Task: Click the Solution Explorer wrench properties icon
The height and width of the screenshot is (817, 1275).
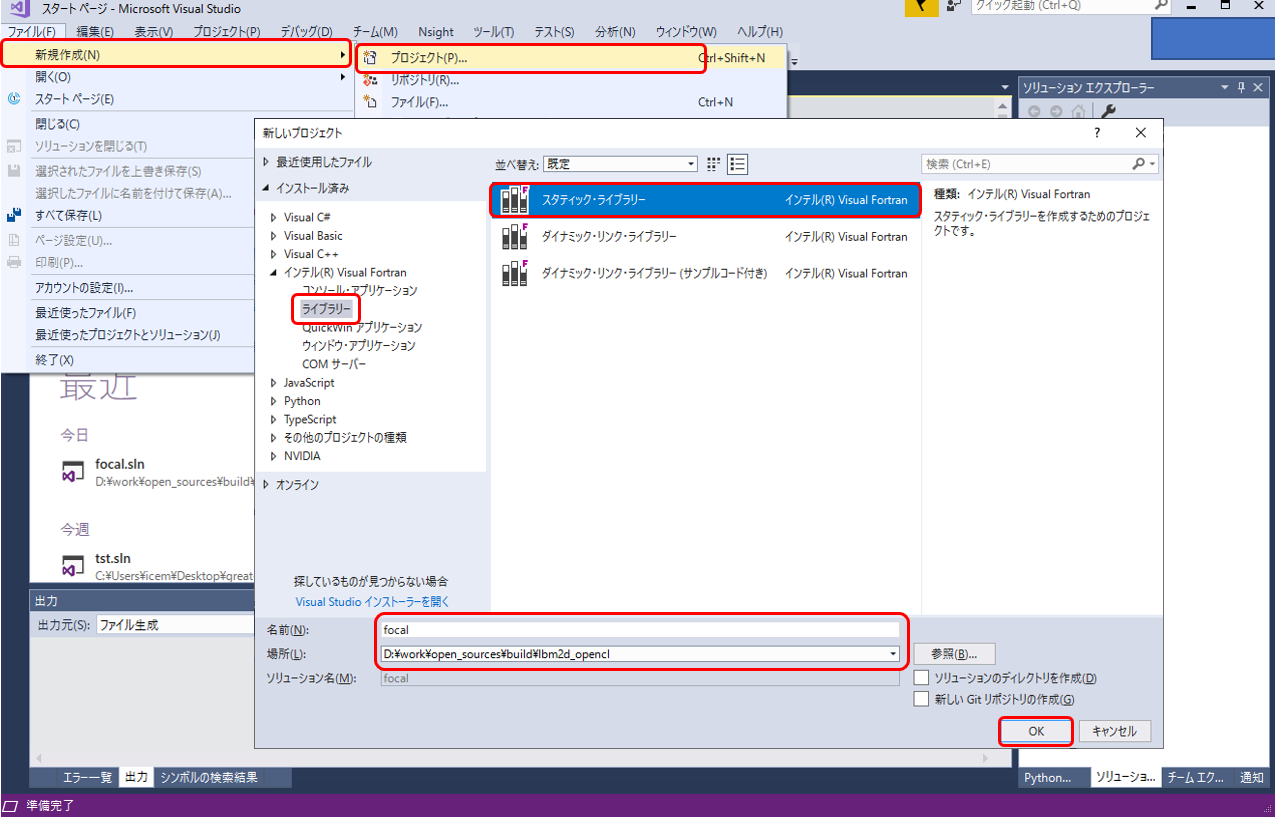Action: coord(1108,112)
